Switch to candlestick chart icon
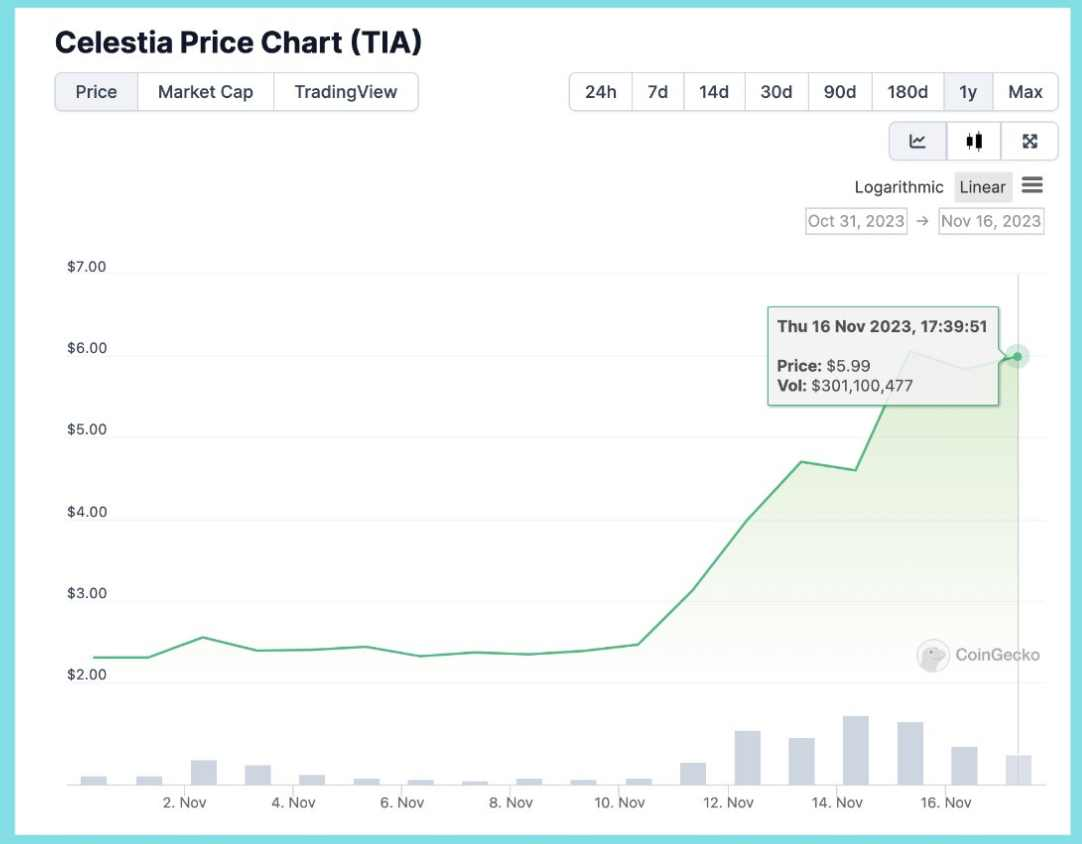 click(x=974, y=141)
